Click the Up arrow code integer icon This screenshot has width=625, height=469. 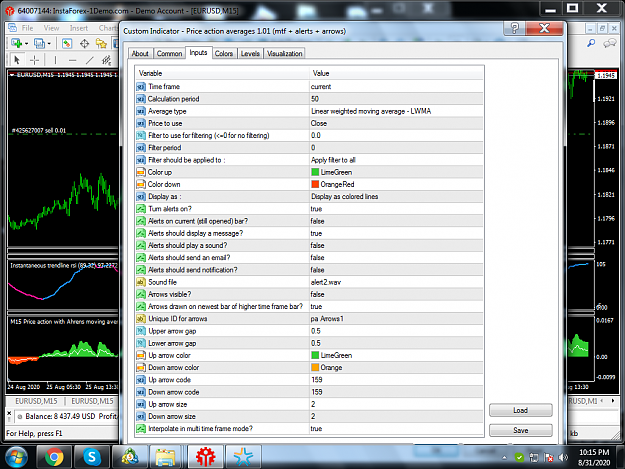point(141,380)
